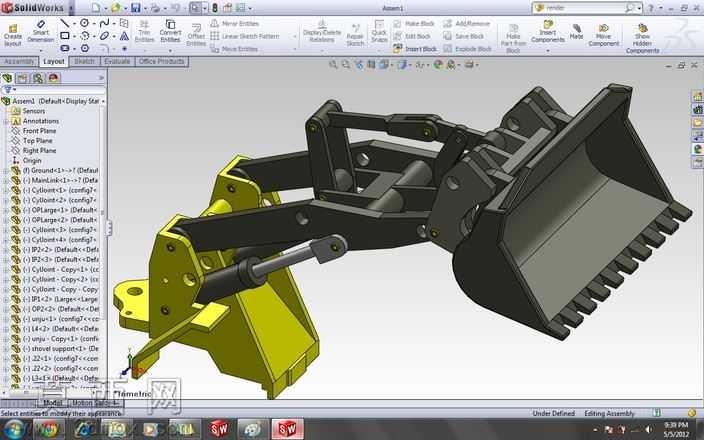Switch to the Assembly tab
Image resolution: width=704 pixels, height=440 pixels.
(19, 62)
